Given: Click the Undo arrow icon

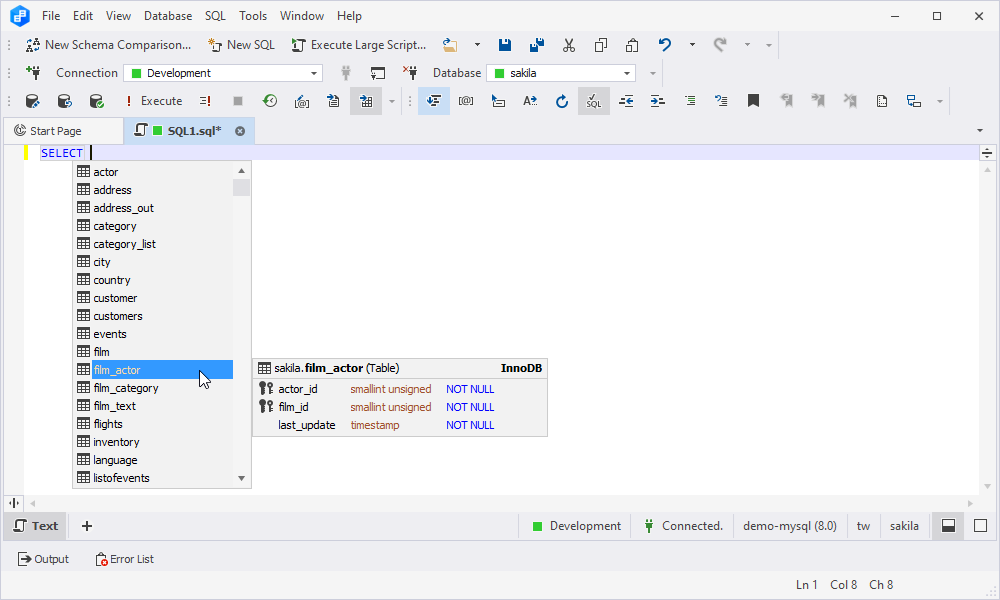Looking at the screenshot, I should click(x=665, y=45).
